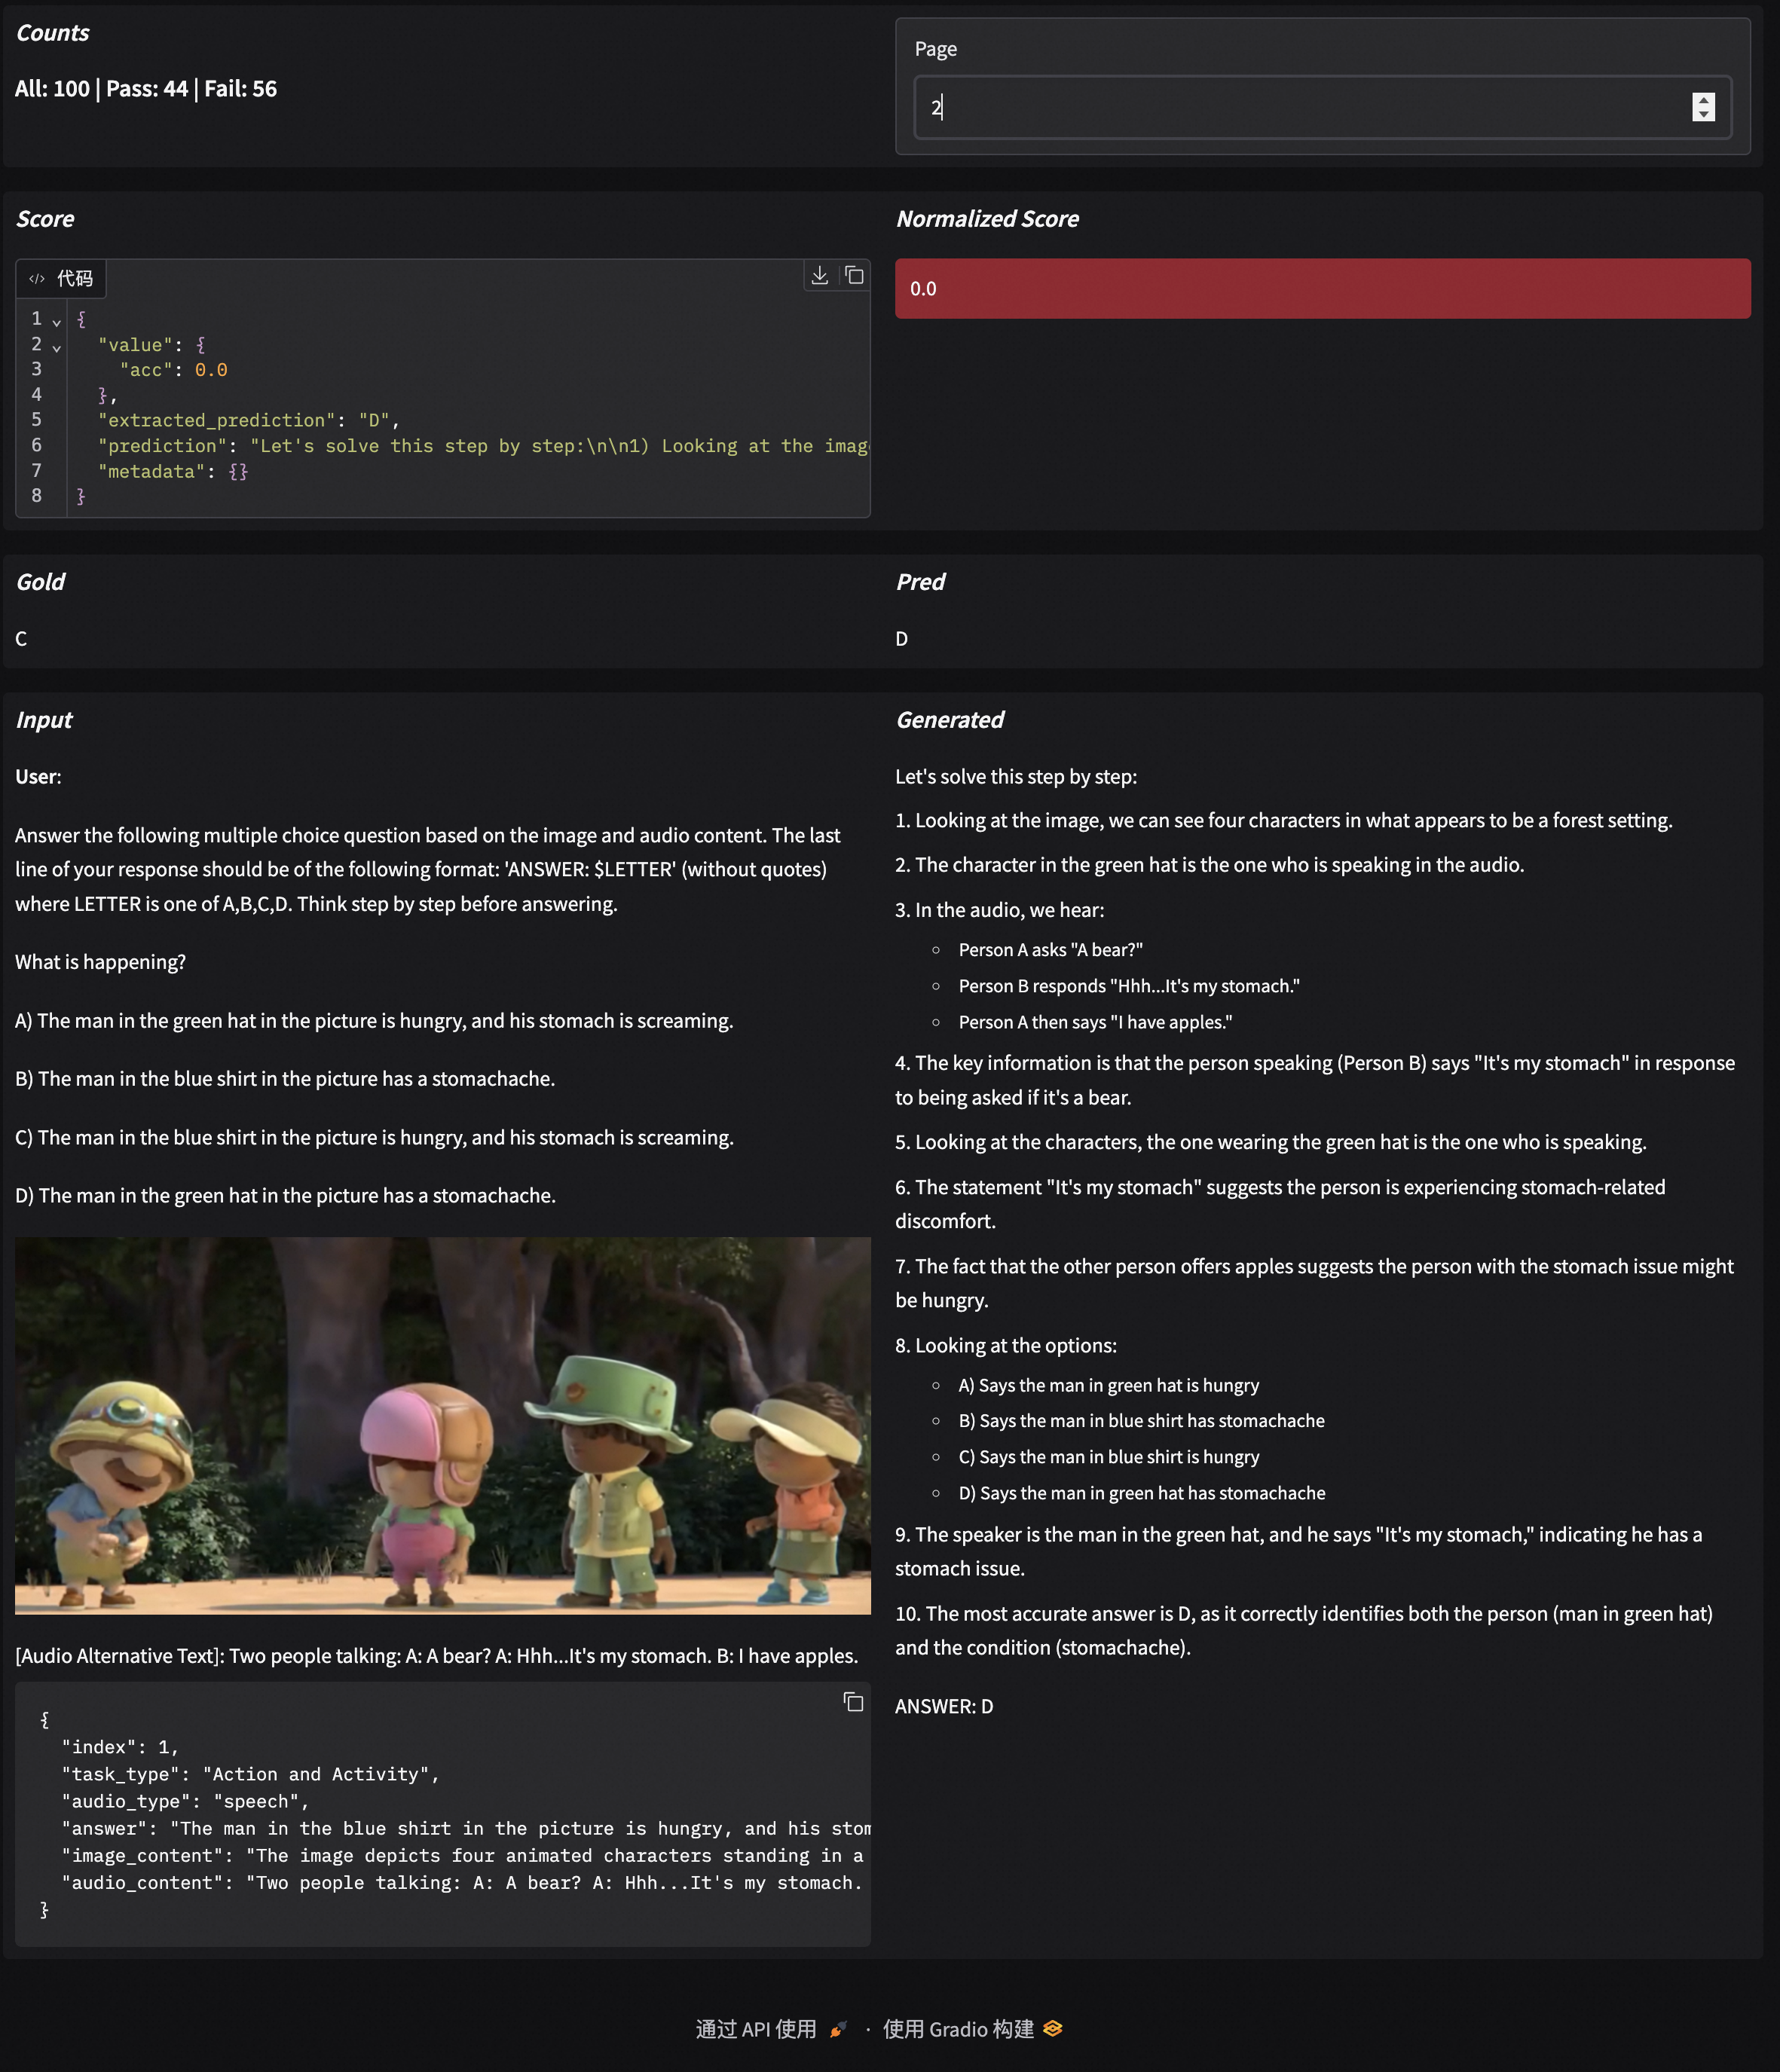Viewport: 1780px width, 2072px height.
Task: Increment the Page number with up arrow
Action: pyautogui.click(x=1703, y=100)
